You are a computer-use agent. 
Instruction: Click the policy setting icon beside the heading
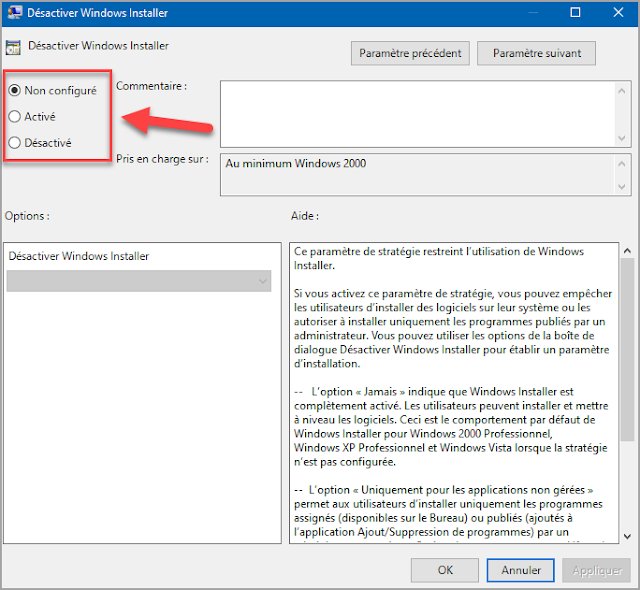(13, 47)
